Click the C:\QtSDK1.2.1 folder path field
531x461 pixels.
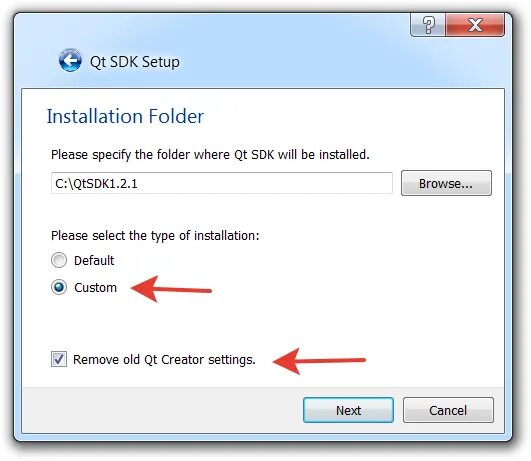222,183
